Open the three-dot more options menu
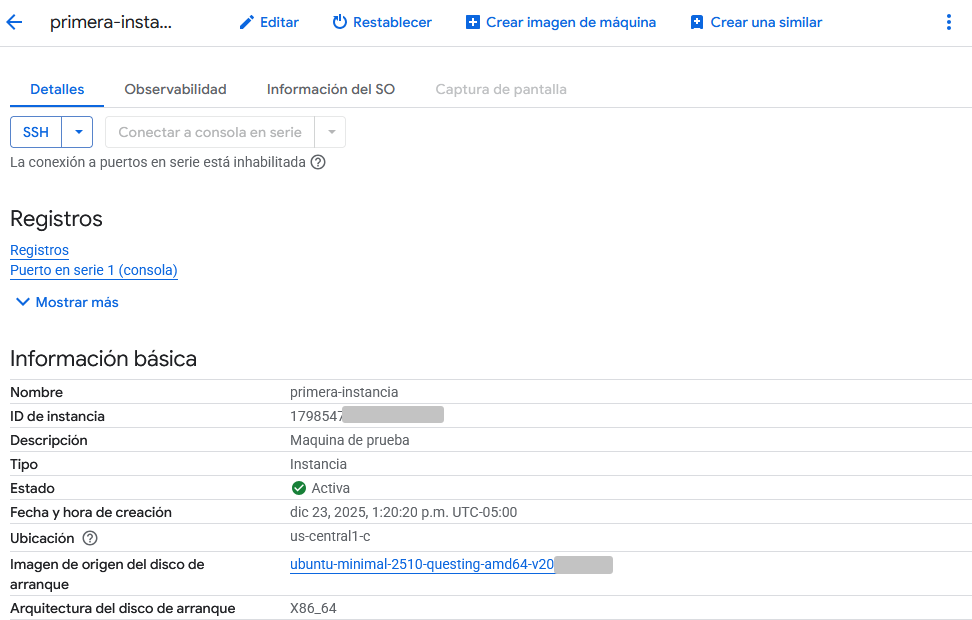The width and height of the screenshot is (972, 620). coord(948,22)
